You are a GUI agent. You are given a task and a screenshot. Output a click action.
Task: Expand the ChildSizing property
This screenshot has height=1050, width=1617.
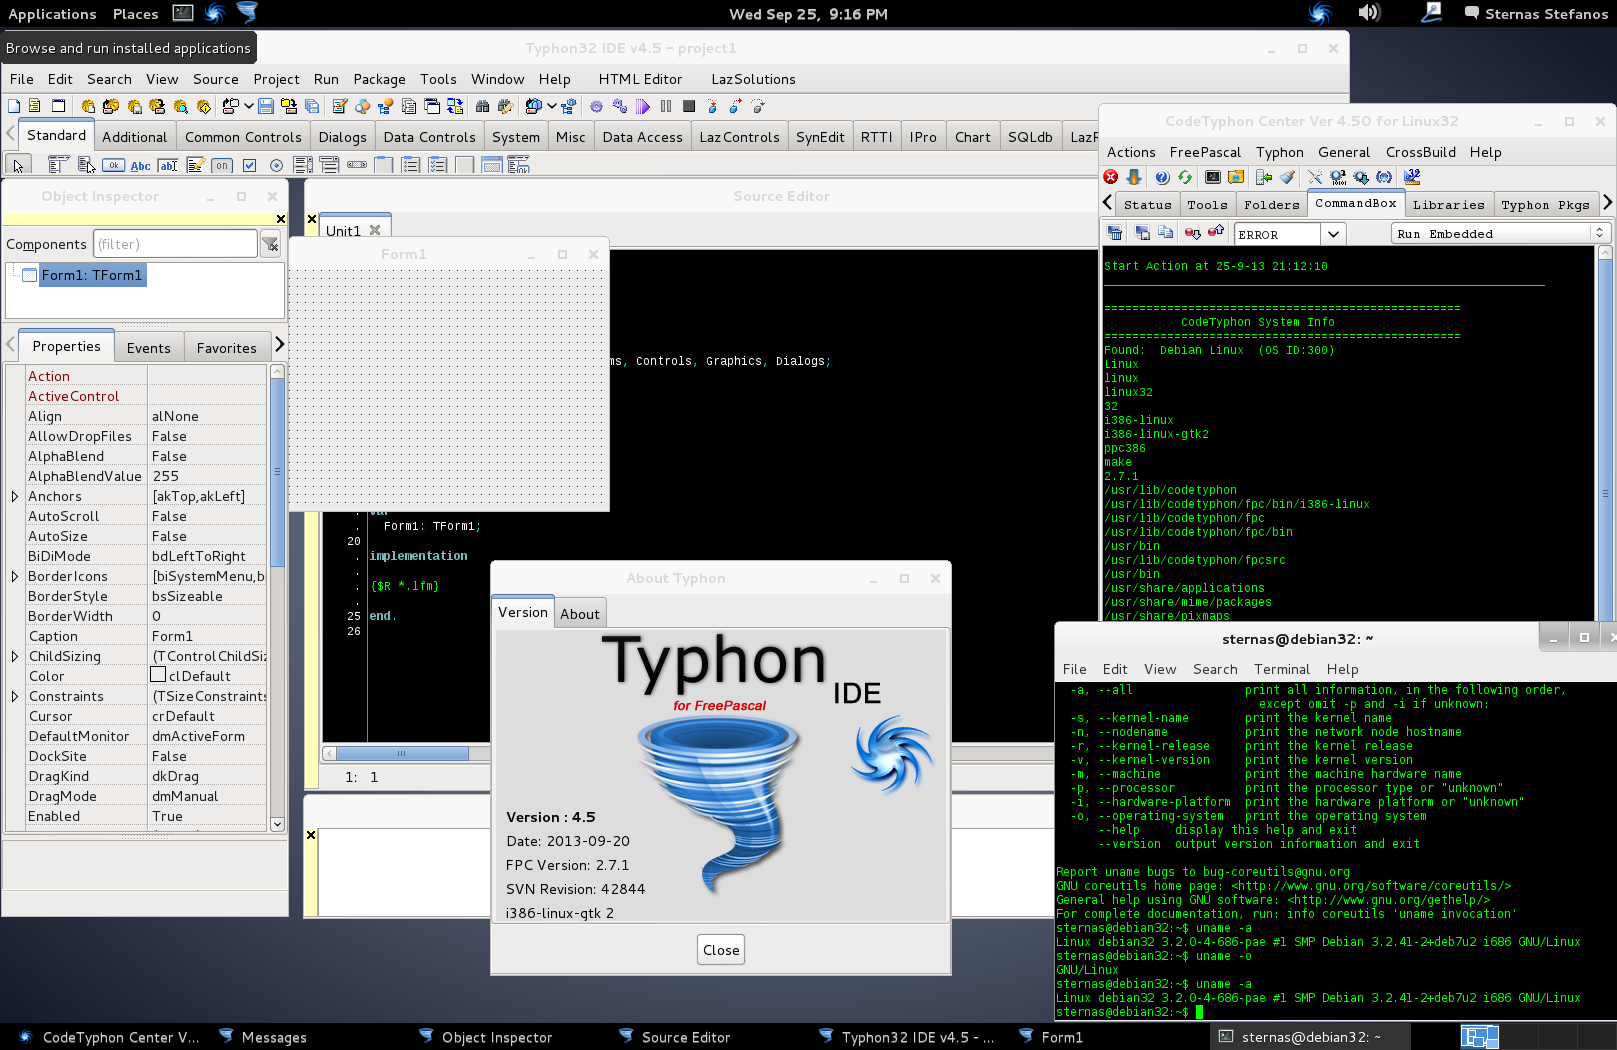point(15,656)
